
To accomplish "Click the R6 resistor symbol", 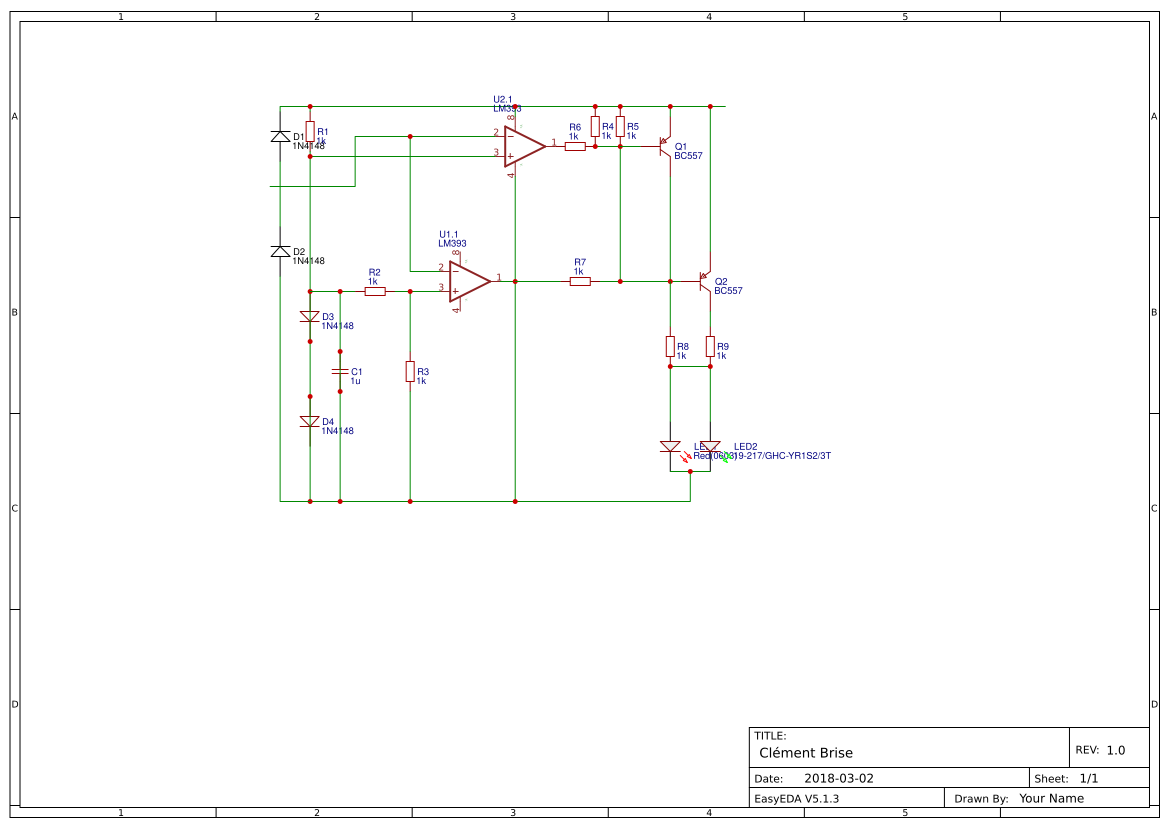I will 575,146.
